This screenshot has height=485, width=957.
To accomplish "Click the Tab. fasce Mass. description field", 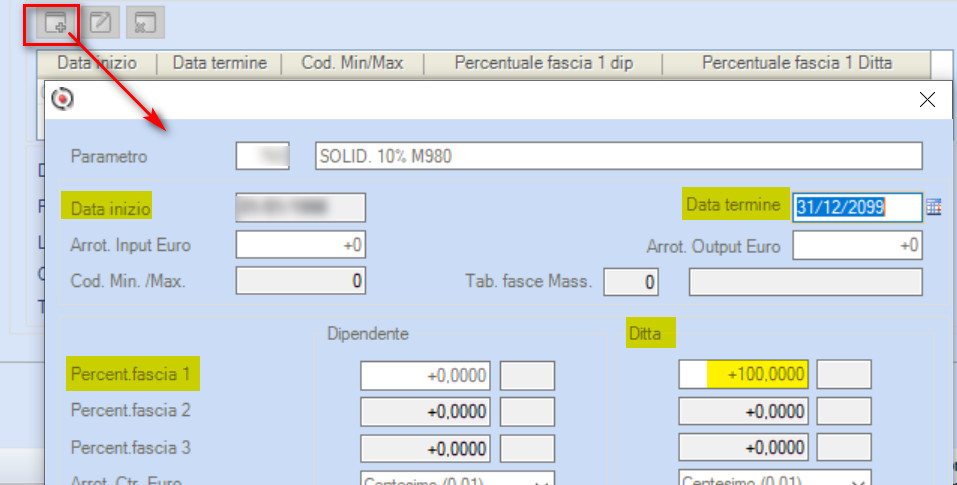I will [x=806, y=282].
